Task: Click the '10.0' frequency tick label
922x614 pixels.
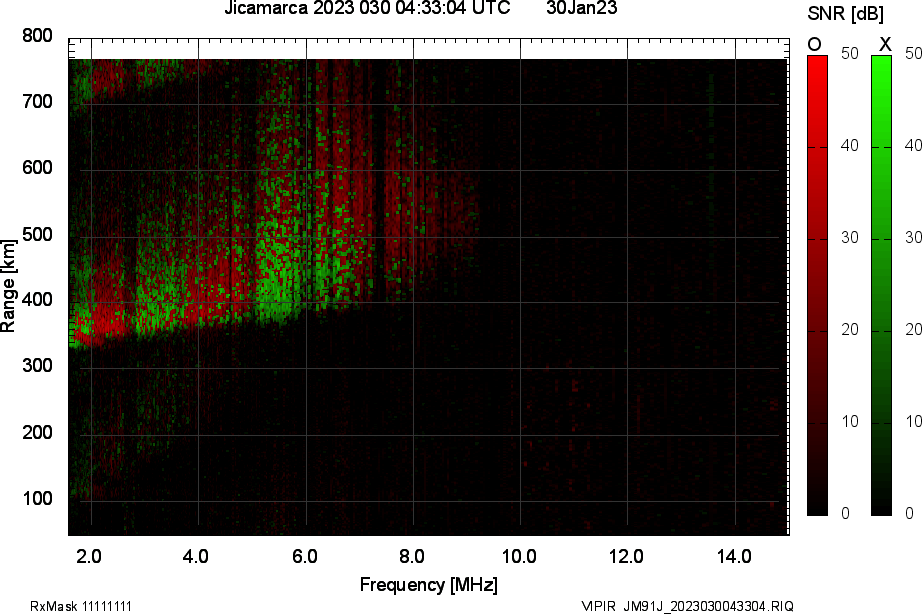Action: [519, 556]
